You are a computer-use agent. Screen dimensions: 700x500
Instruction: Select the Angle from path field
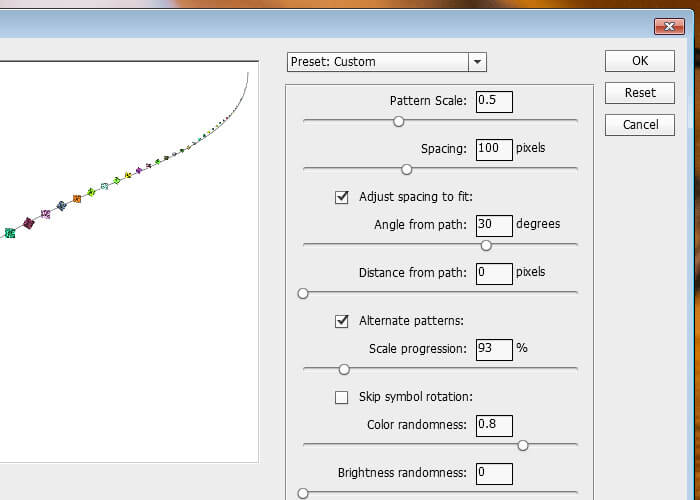494,225
